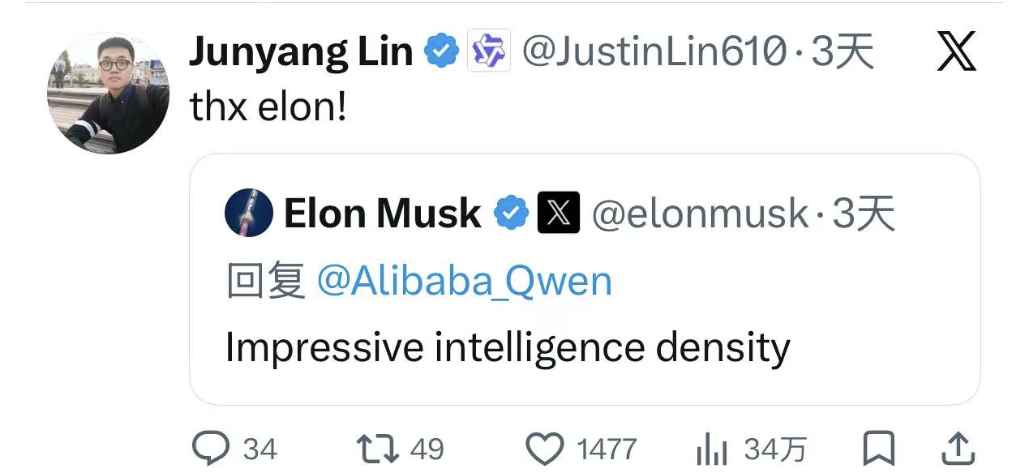Image resolution: width=1020 pixels, height=472 pixels.
Task: Click the @elonmusk handle
Action: pos(700,213)
